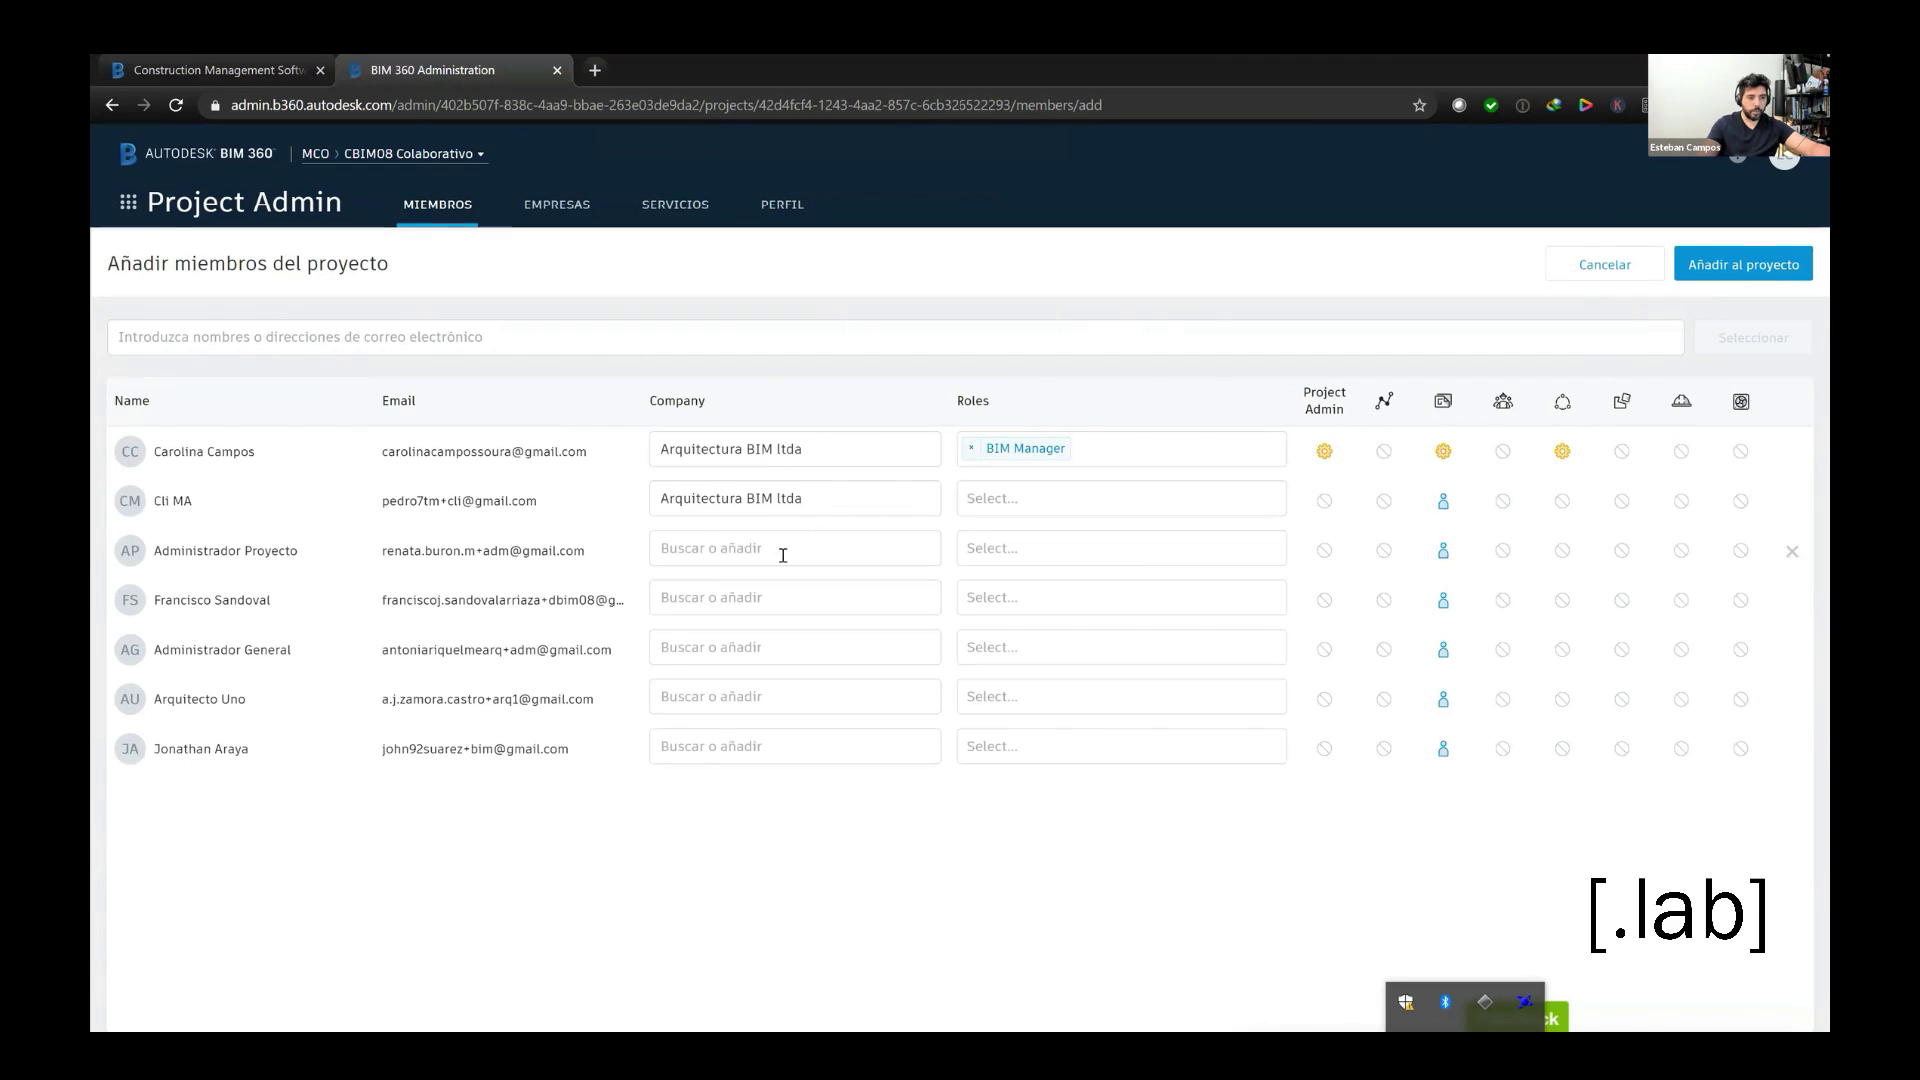Bookmark page with the star icon
The height and width of the screenshot is (1080, 1920).
tap(1419, 105)
